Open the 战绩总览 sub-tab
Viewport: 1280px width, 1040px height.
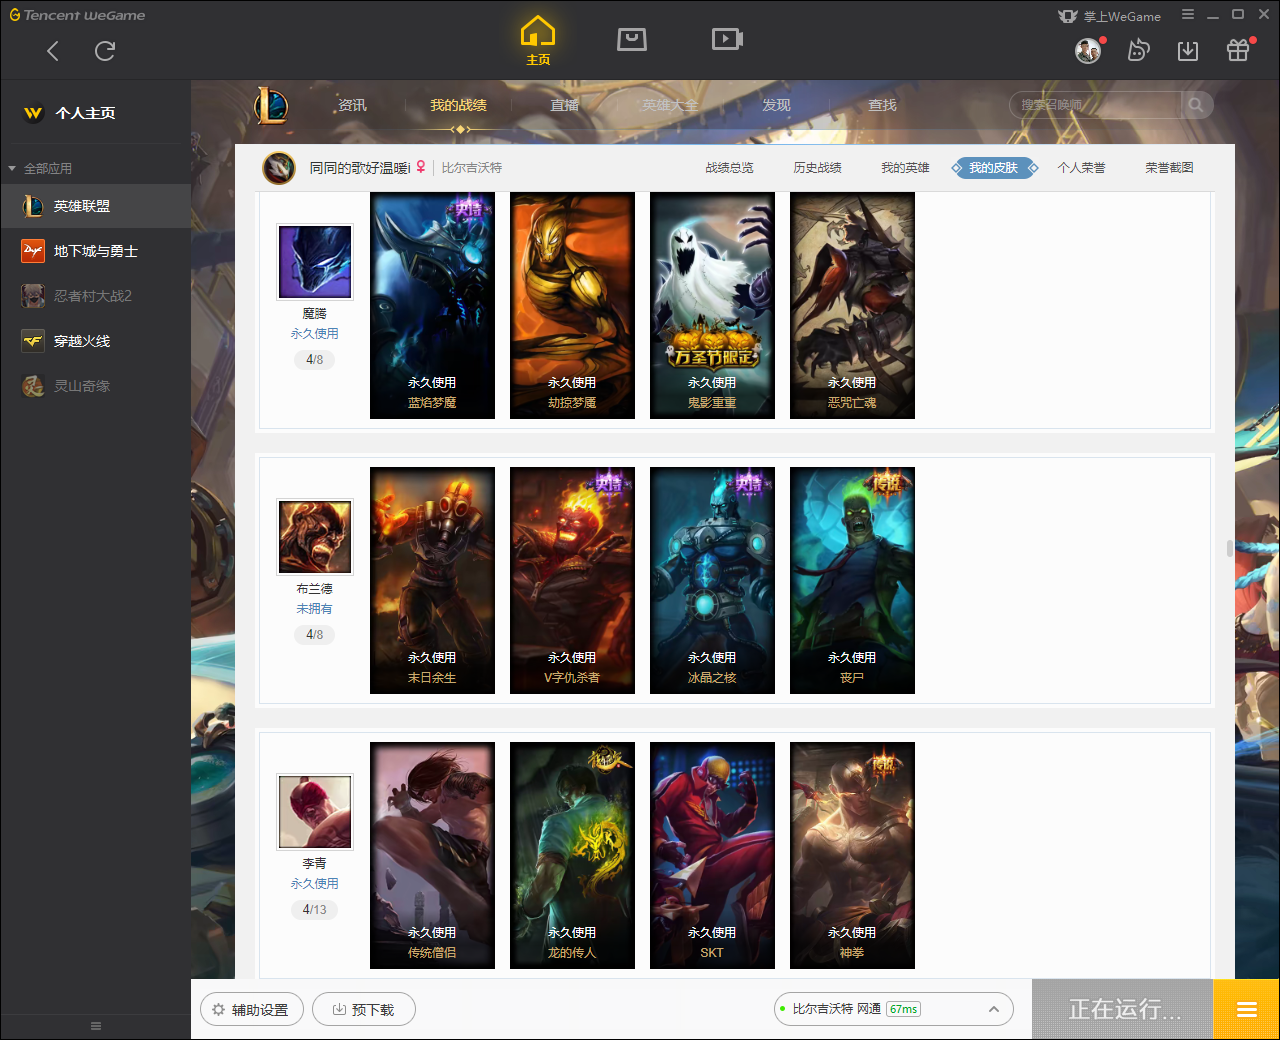[x=729, y=168]
